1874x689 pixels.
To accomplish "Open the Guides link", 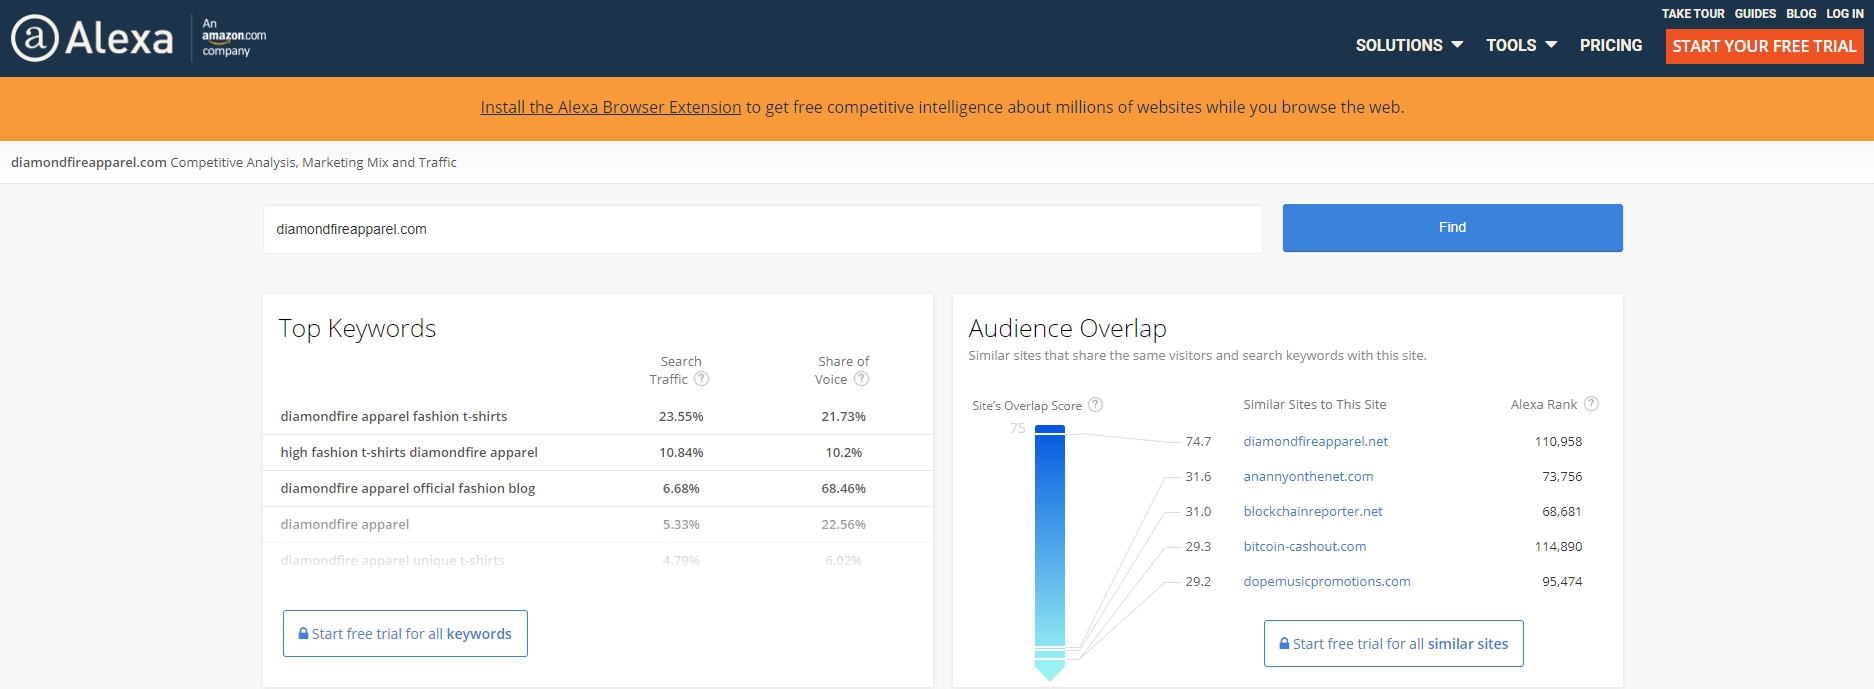I will [x=1755, y=14].
